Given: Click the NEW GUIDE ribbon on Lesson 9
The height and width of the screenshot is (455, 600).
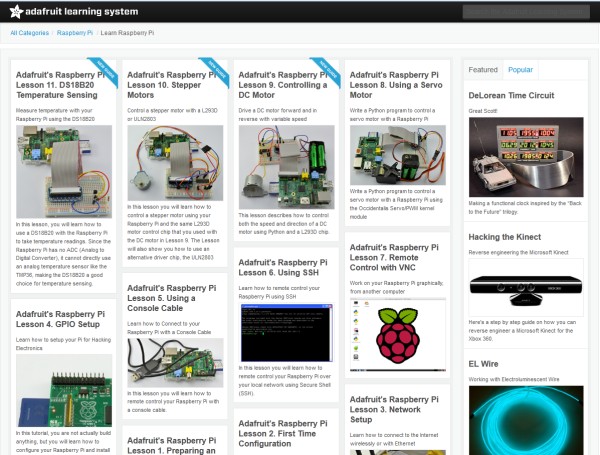Looking at the screenshot, I should (x=327, y=71).
